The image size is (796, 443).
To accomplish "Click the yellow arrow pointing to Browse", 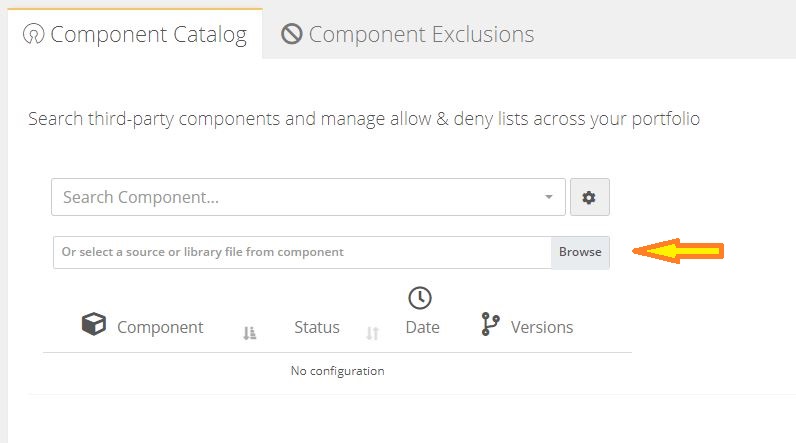I will tap(678, 251).
